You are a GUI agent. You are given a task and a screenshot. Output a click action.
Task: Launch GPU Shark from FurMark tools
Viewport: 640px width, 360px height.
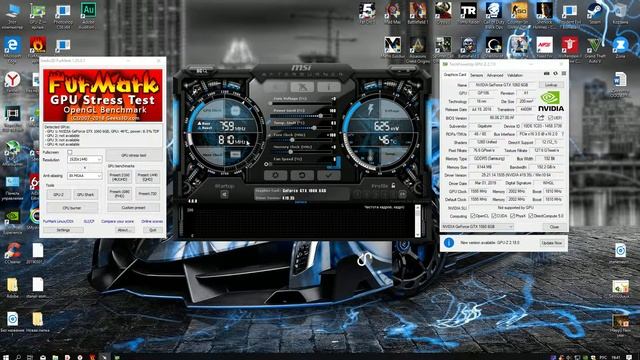pos(85,195)
